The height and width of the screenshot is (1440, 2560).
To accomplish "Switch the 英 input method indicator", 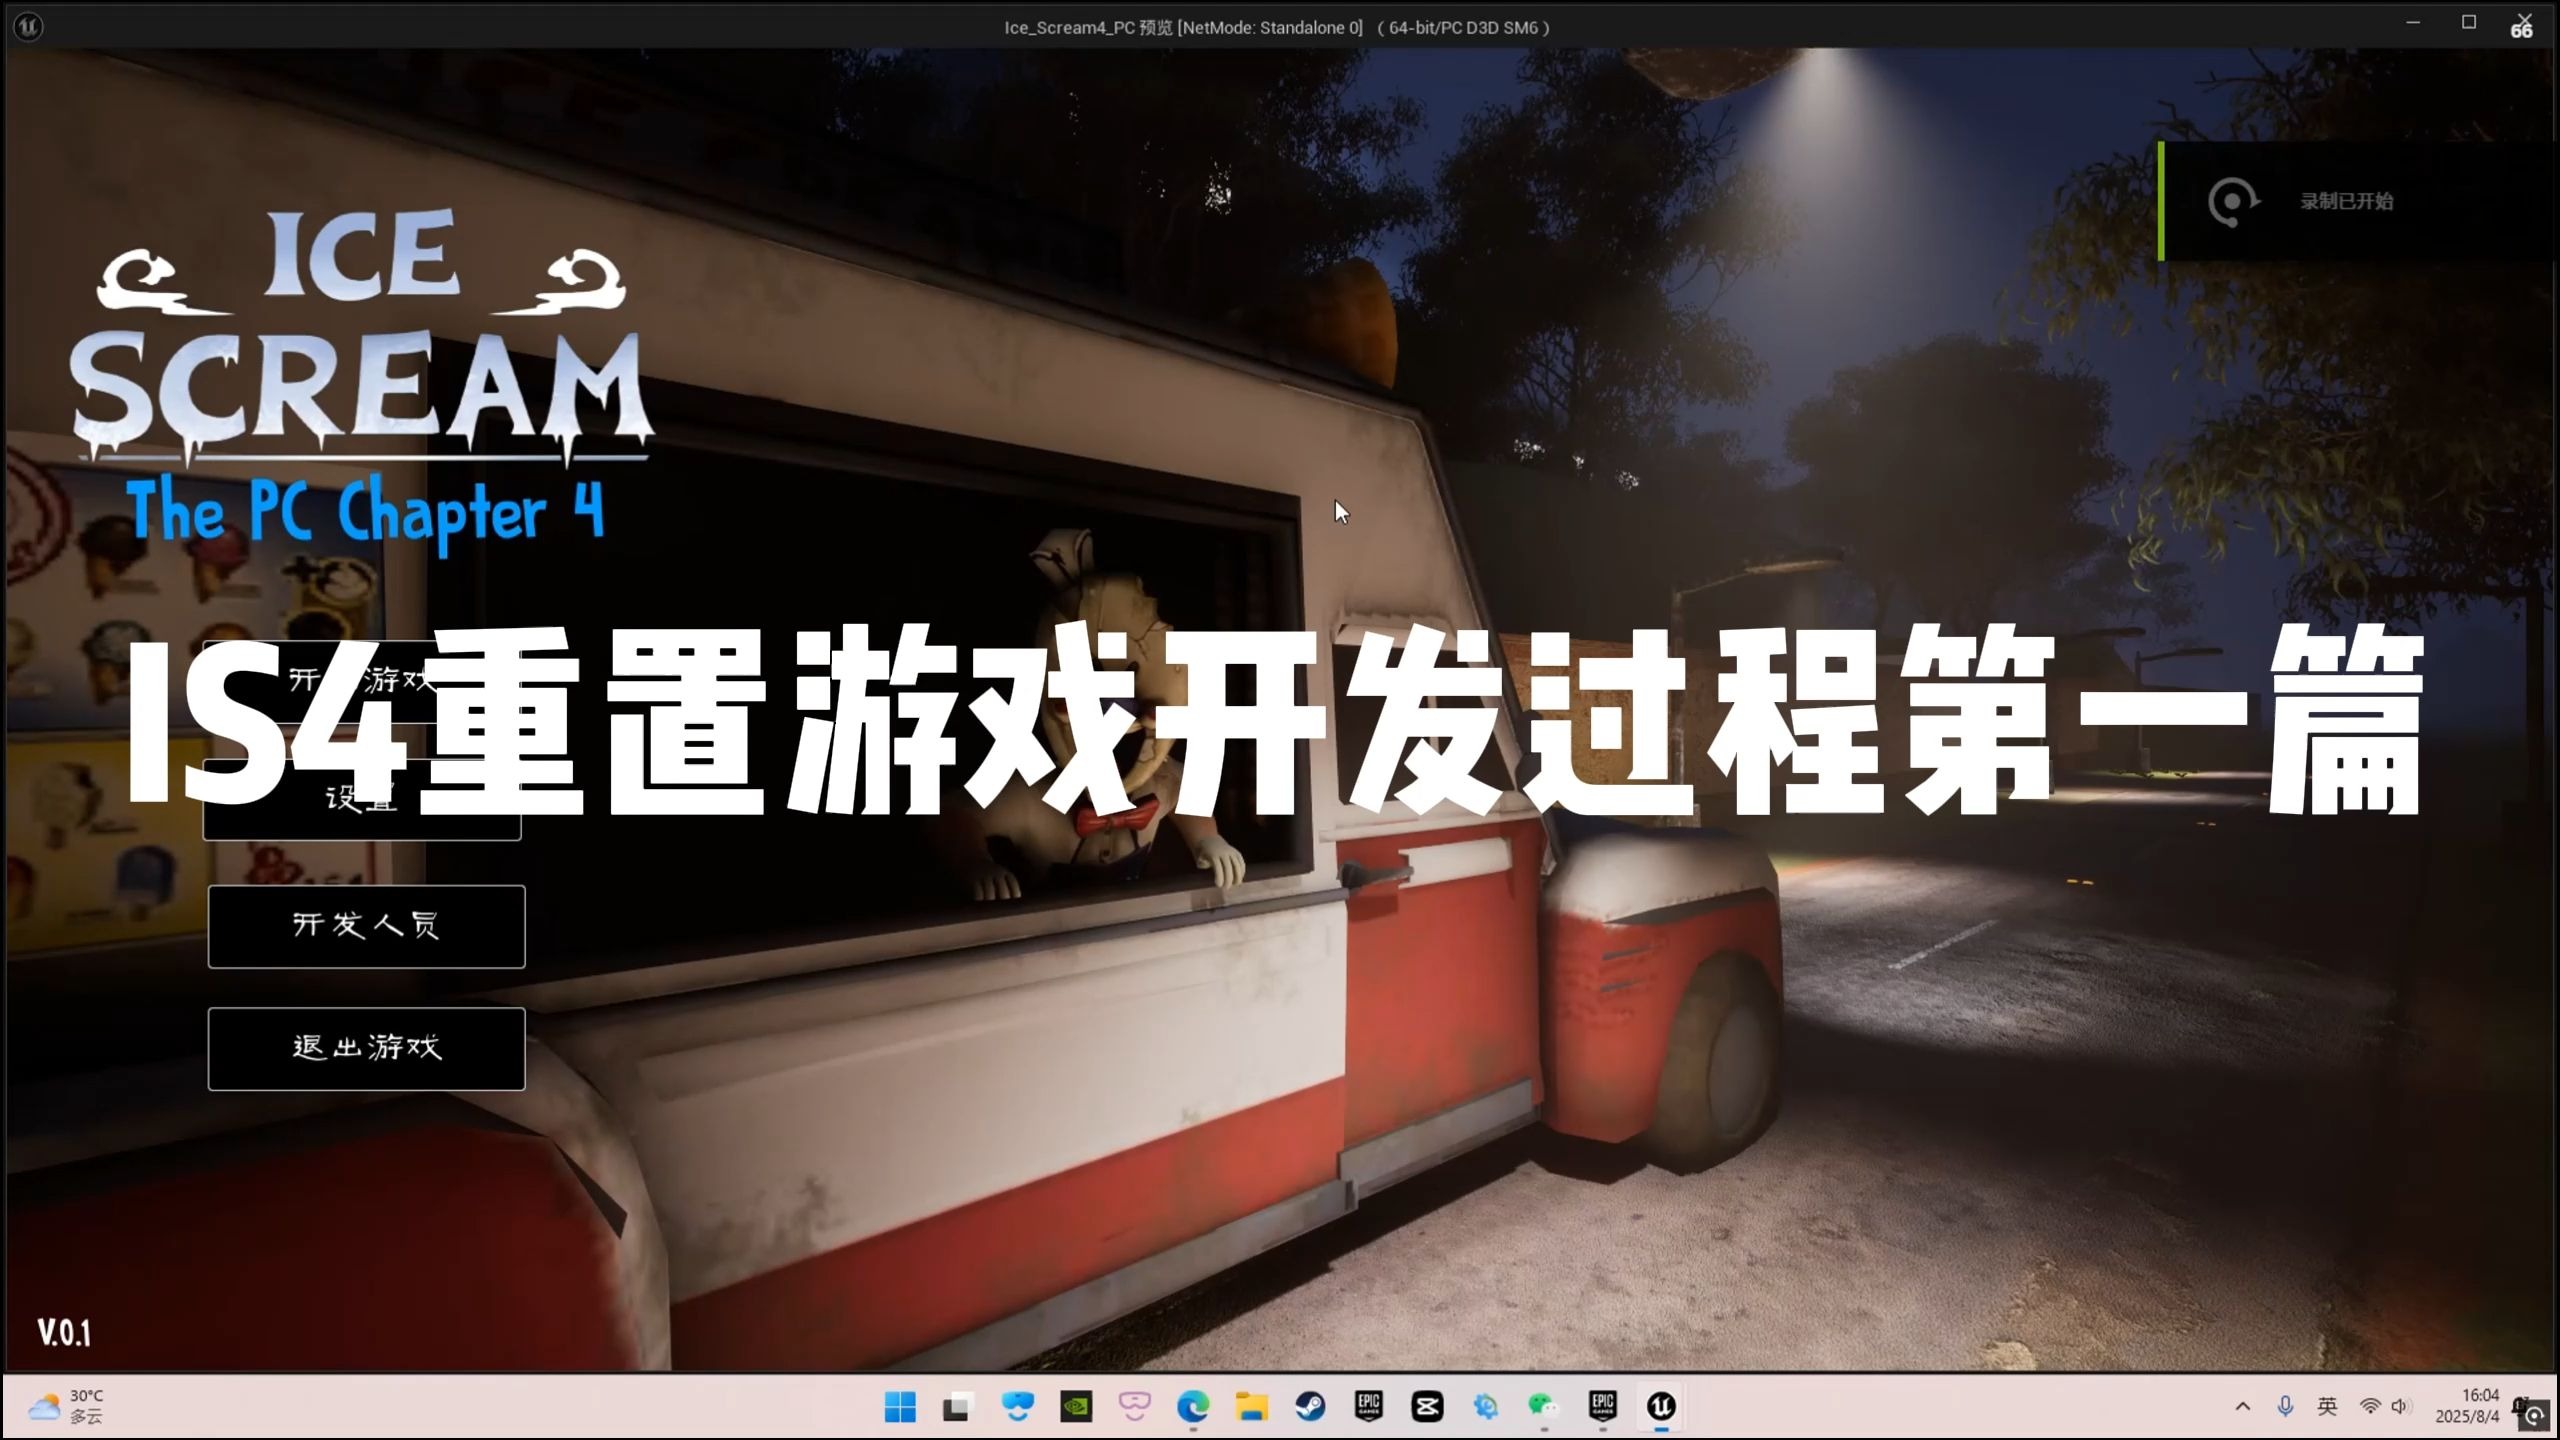I will pos(2327,1407).
